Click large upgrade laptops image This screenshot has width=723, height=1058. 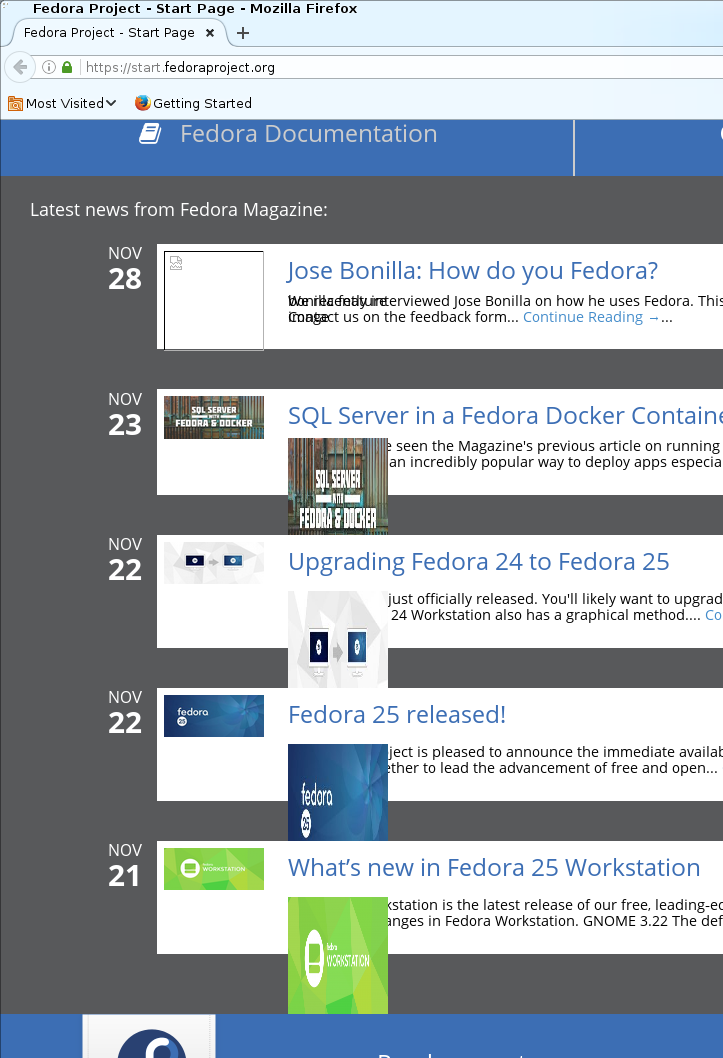click(338, 639)
